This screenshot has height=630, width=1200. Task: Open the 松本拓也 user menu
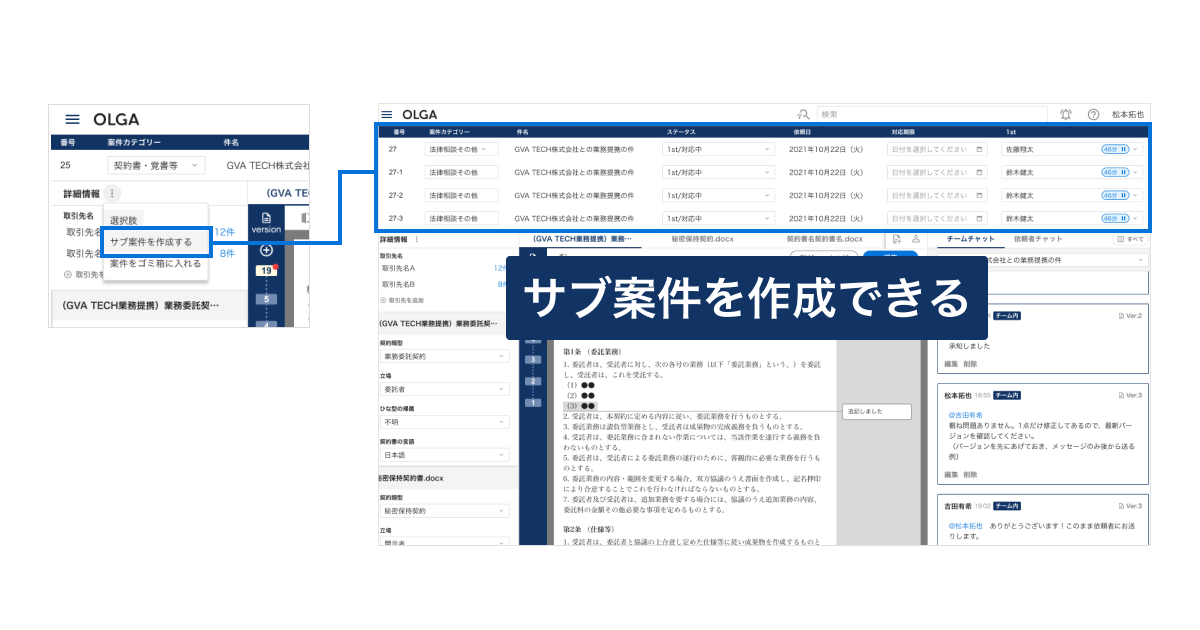(1127, 114)
